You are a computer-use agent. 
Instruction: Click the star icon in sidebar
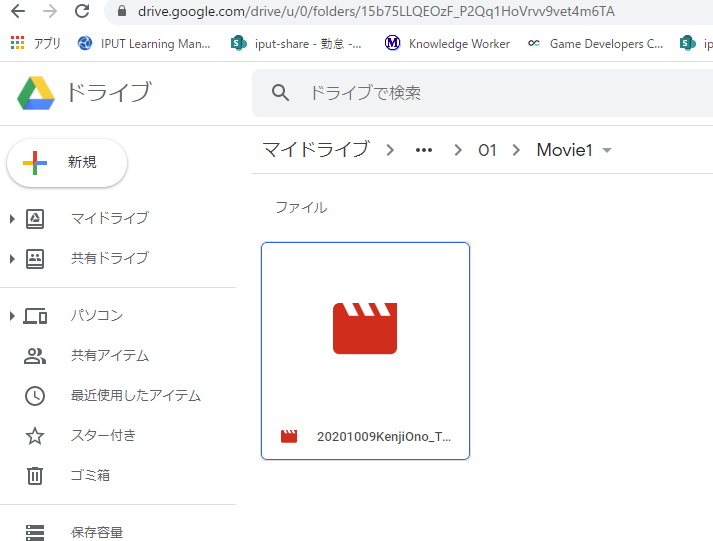(35, 436)
